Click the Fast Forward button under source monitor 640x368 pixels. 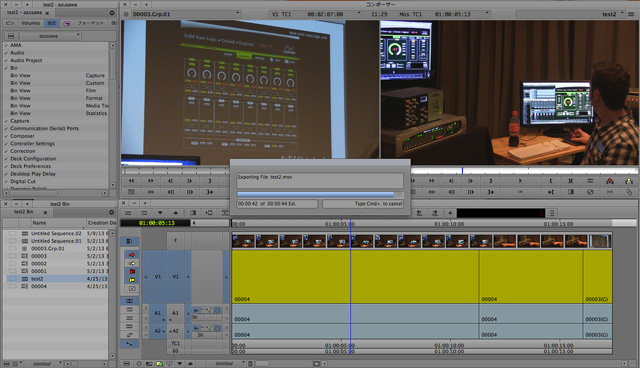click(x=151, y=181)
